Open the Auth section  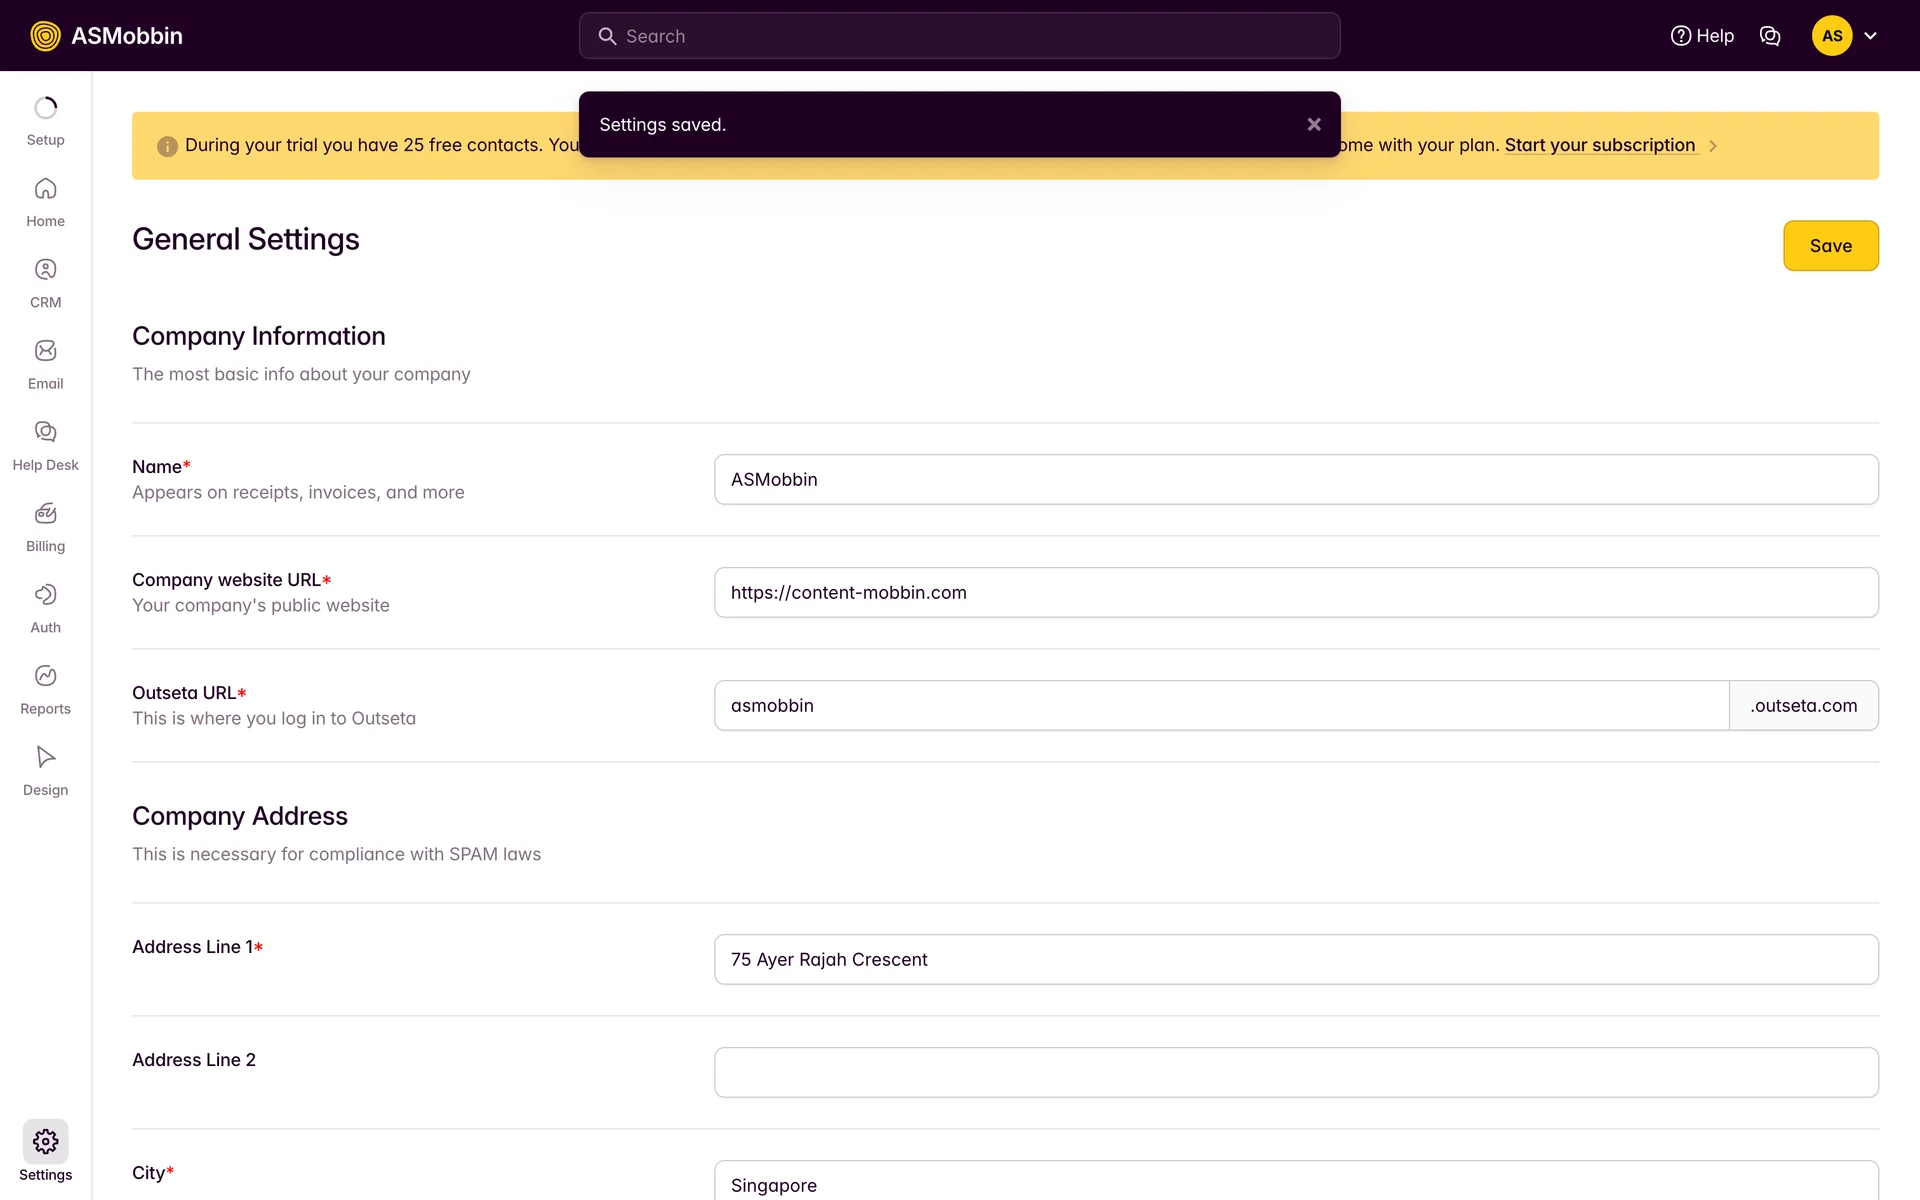click(45, 608)
